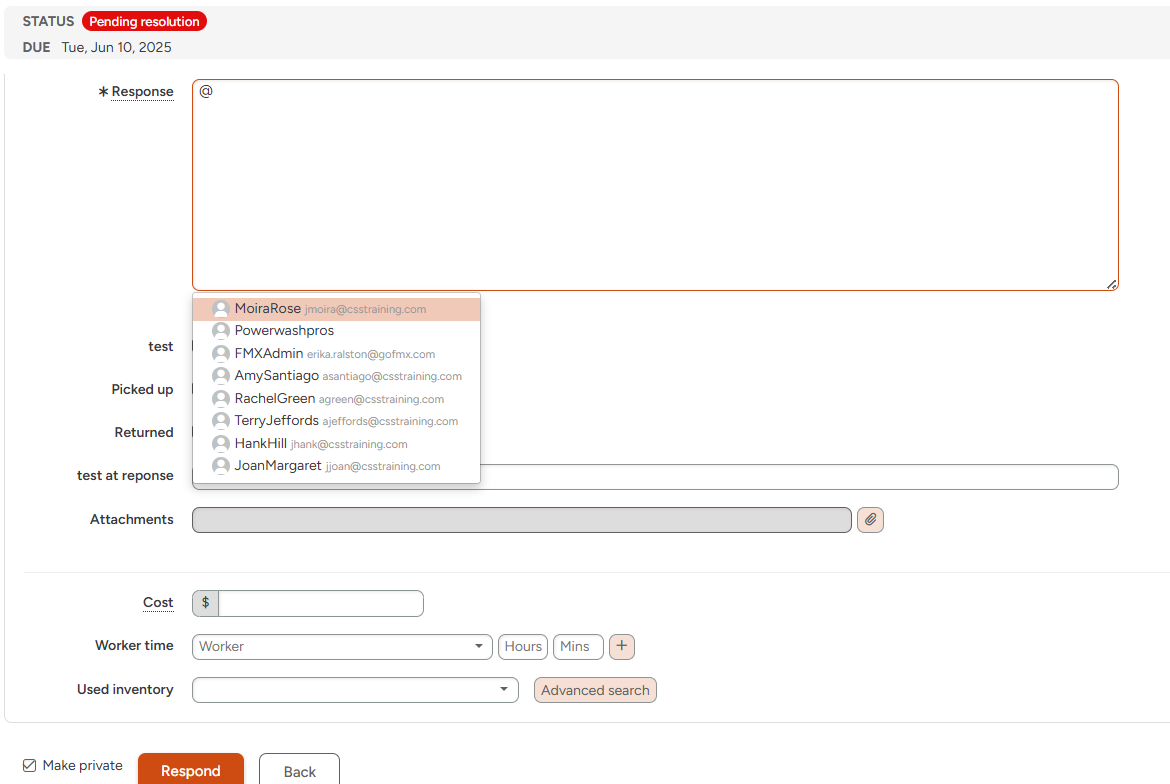
Task: Click the plus icon next to Mins
Action: pos(622,647)
